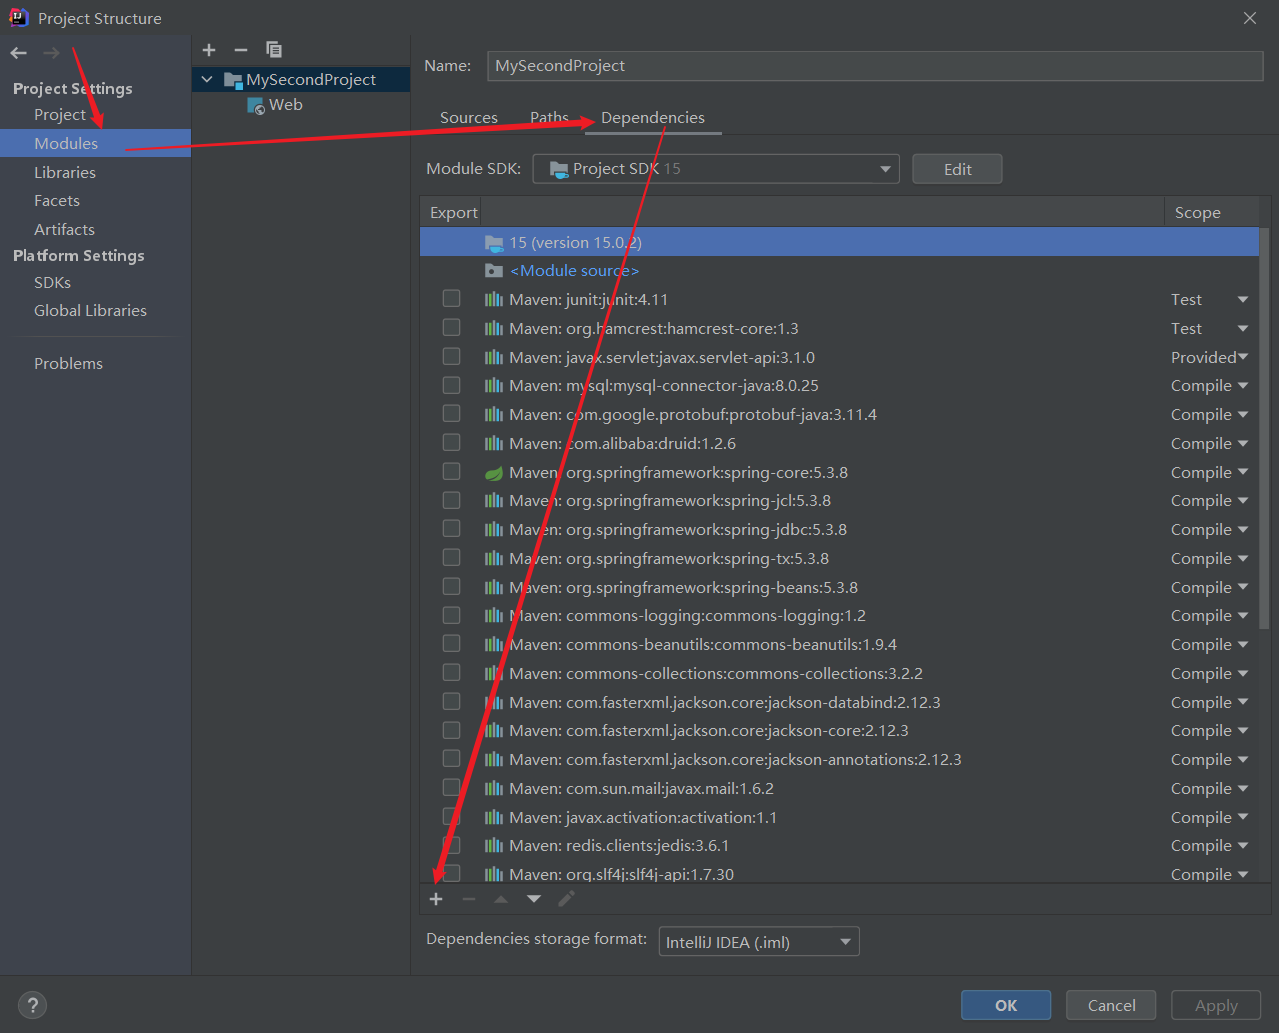Open Artifacts settings

tap(64, 230)
